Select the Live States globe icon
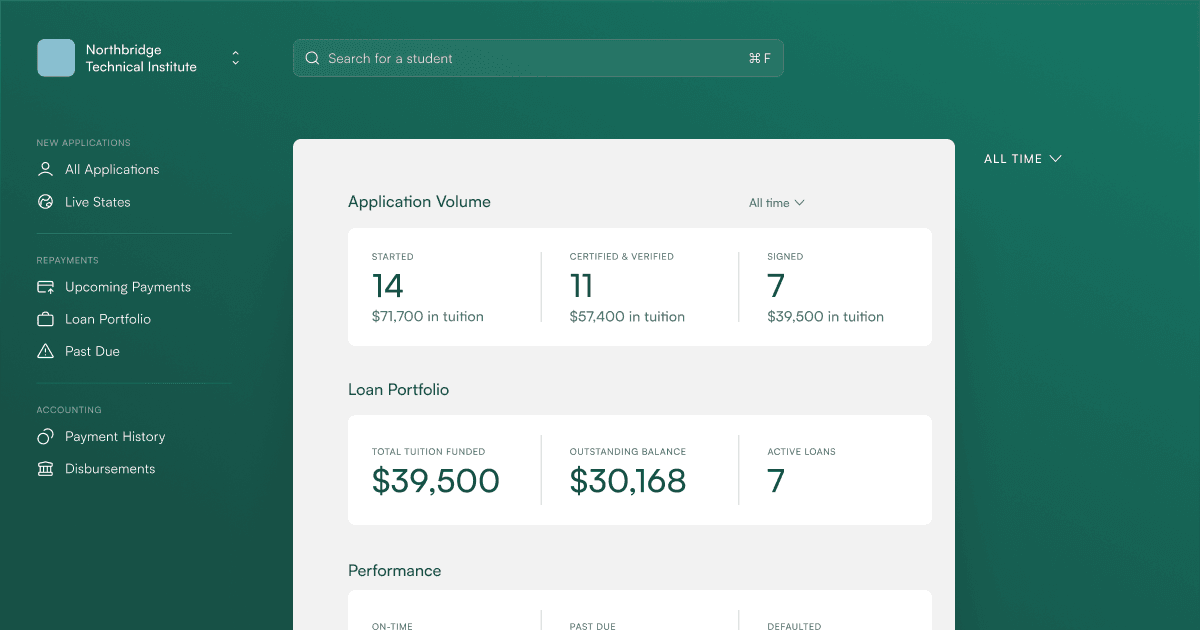This screenshot has height=630, width=1200. tap(44, 201)
